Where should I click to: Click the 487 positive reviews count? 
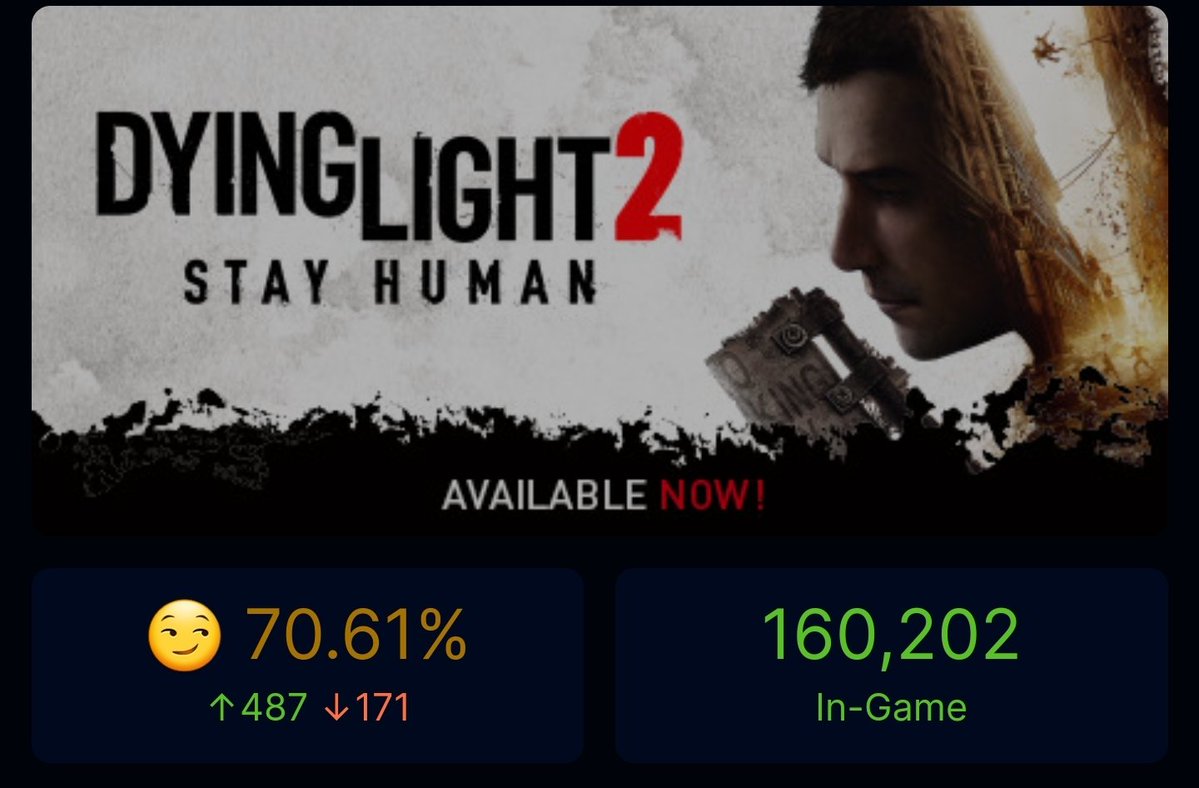click(274, 708)
